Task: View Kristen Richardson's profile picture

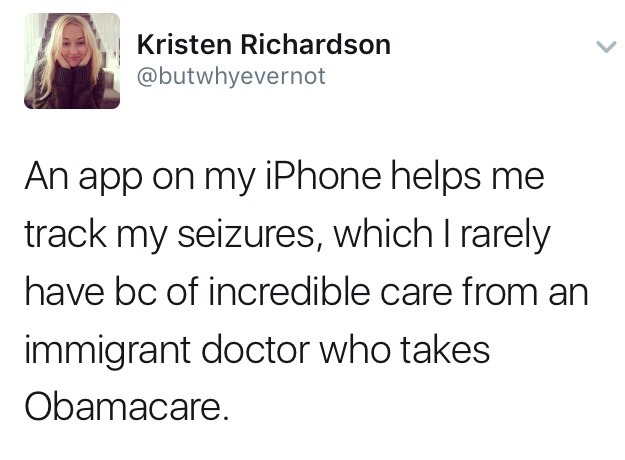Action: pos(72,61)
